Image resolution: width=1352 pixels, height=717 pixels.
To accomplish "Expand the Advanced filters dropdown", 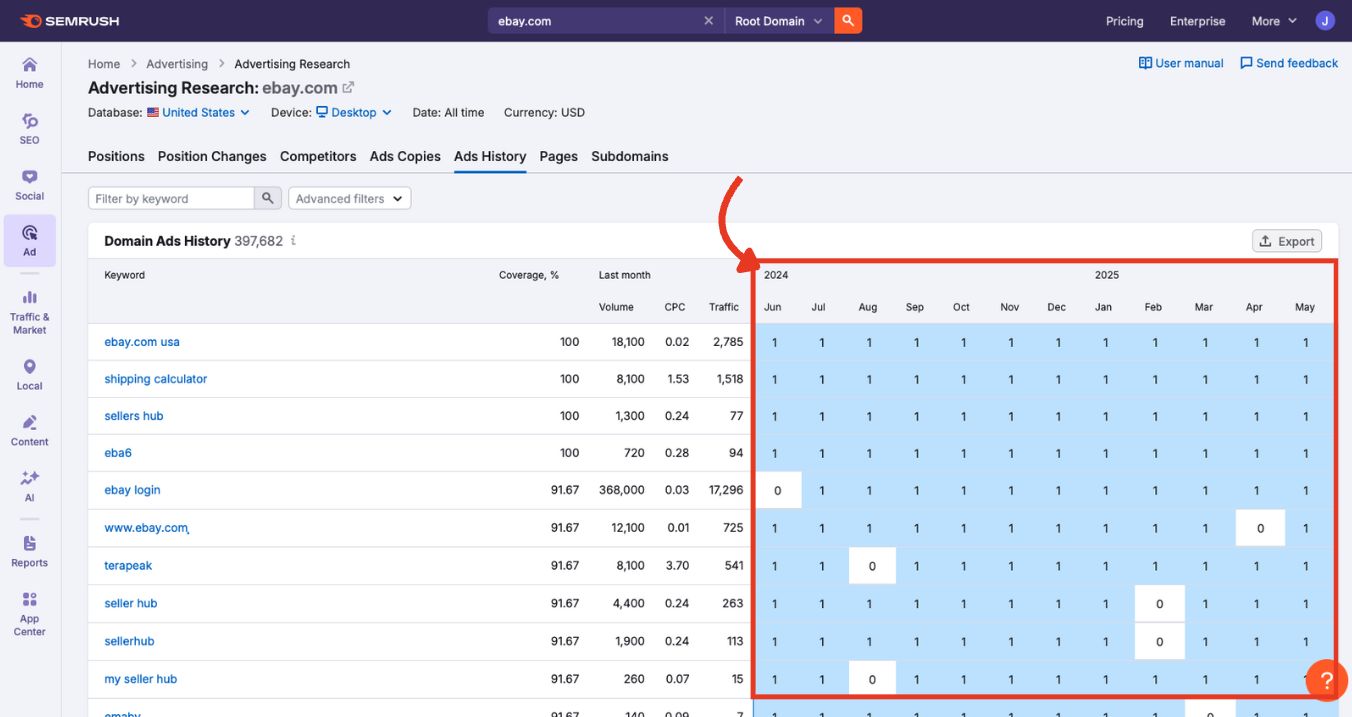I will pos(349,199).
